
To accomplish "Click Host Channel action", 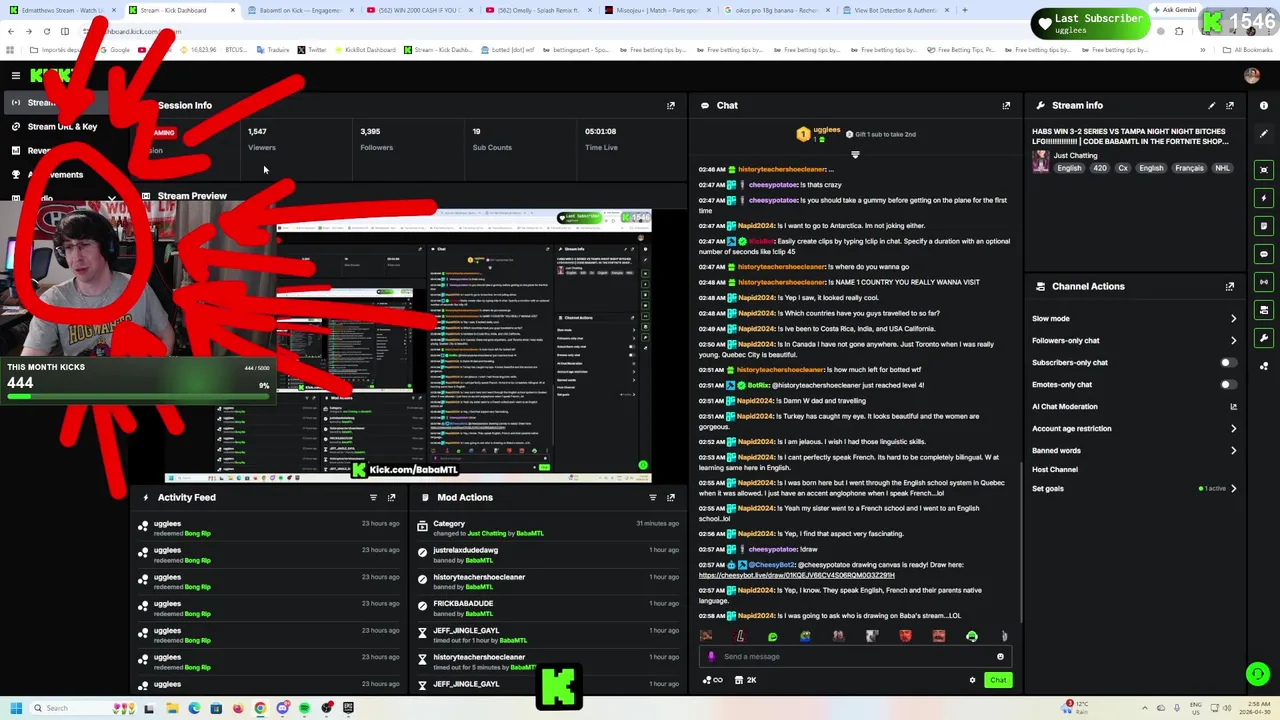I will pos(1055,470).
